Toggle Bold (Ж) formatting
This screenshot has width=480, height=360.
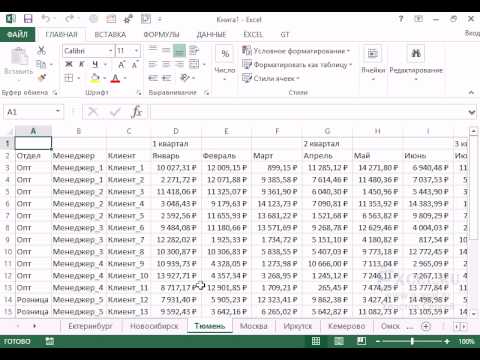click(69, 64)
